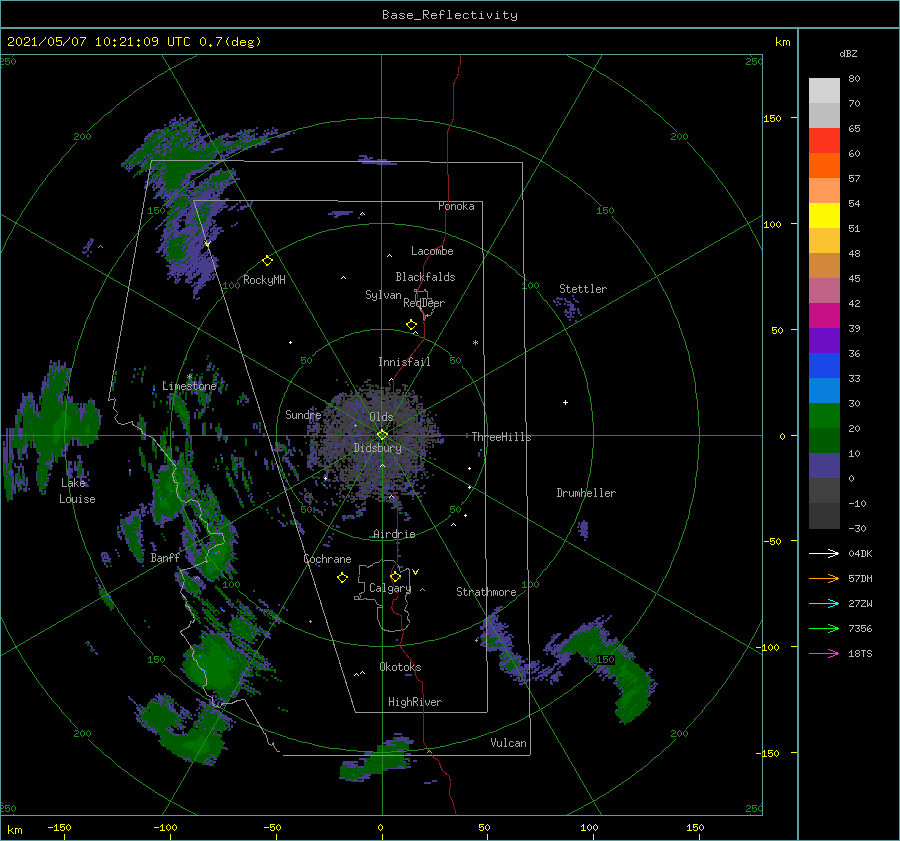Click the ThreeHills city label
Screen dimensions: 900x841
501,437
